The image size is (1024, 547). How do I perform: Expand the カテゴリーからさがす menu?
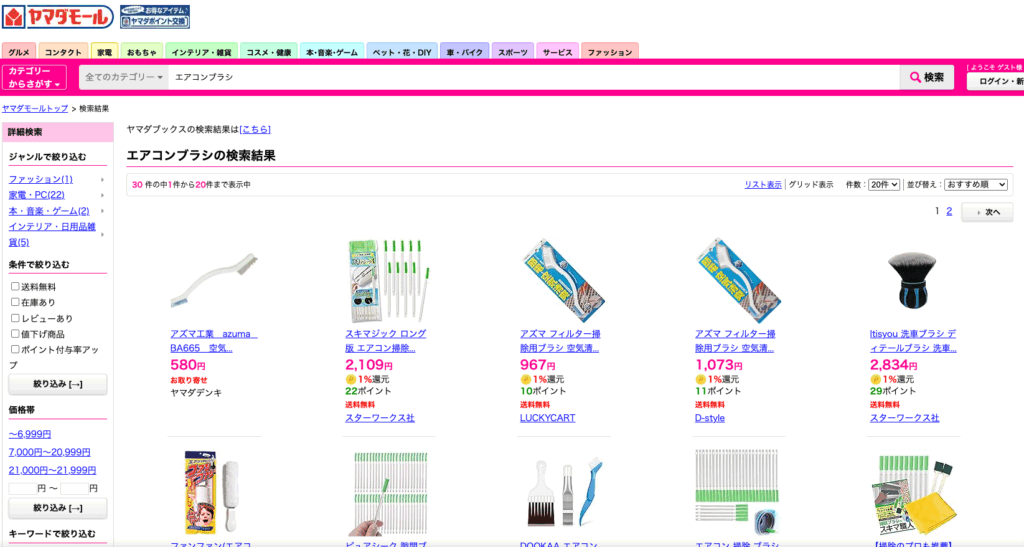(34, 77)
